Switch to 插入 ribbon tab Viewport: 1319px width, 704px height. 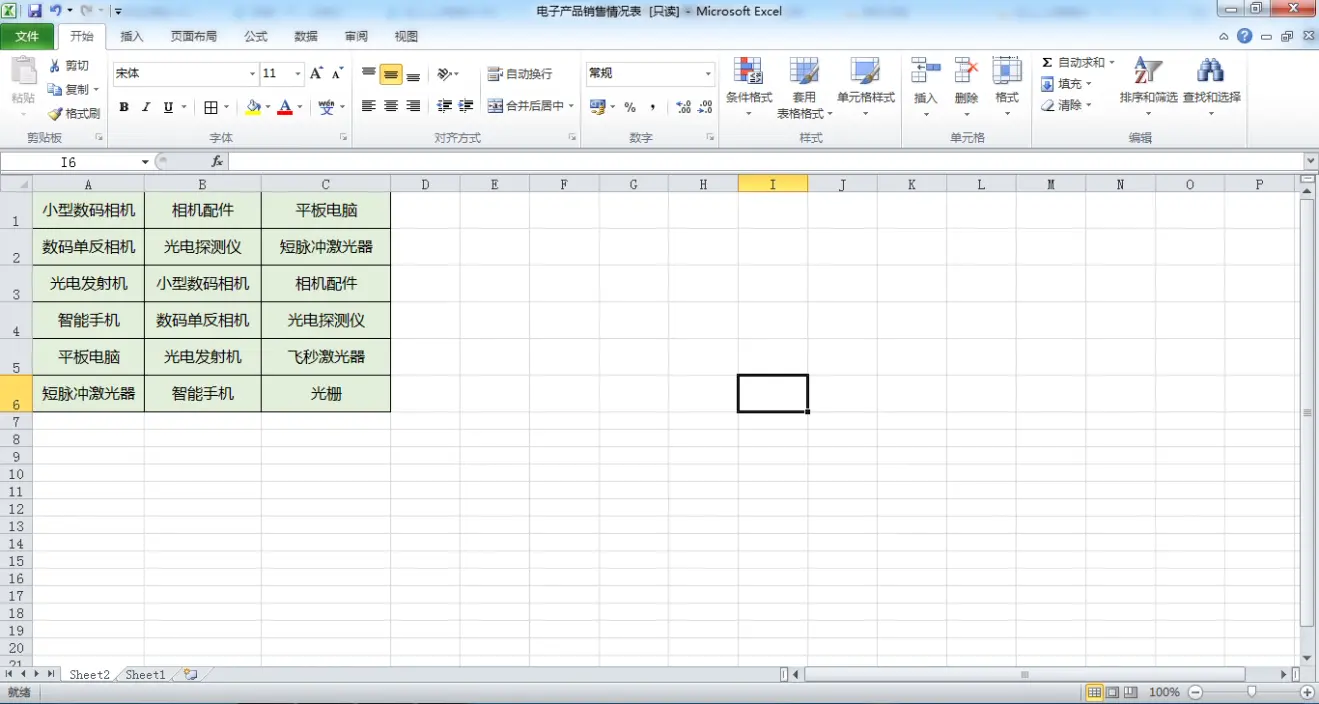(132, 36)
